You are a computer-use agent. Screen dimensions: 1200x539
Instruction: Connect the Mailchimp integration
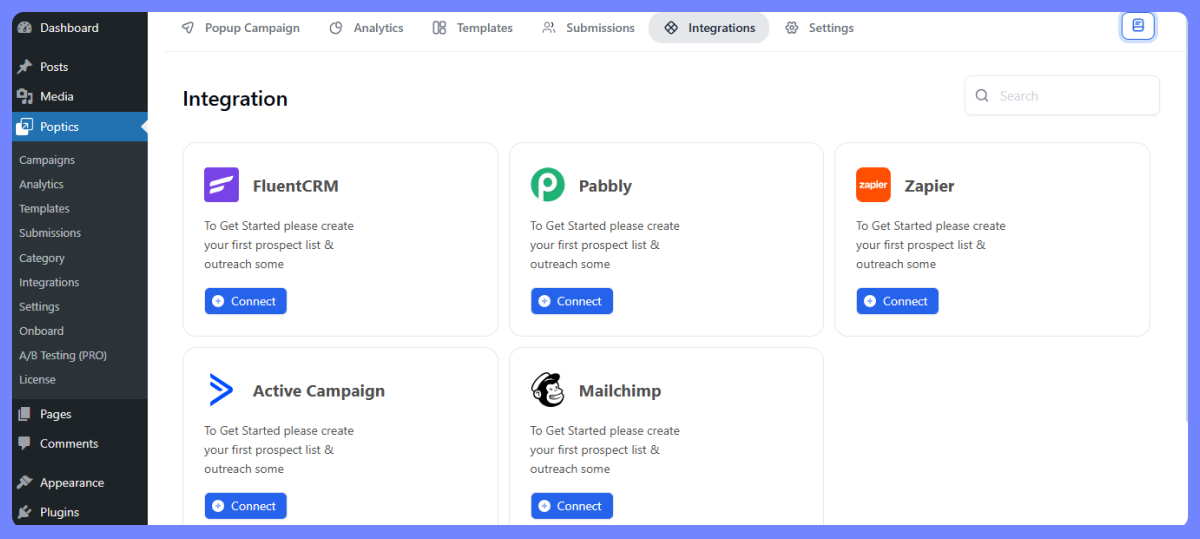point(572,506)
